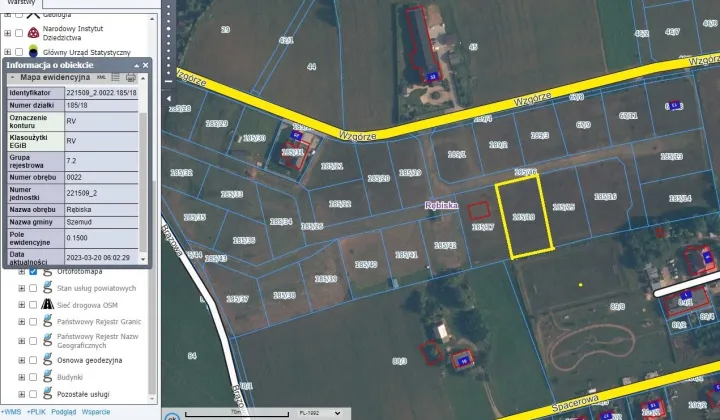Click the blue building number marker 42
Image resolution: width=720 pixels, height=420 pixels.
click(297, 136)
